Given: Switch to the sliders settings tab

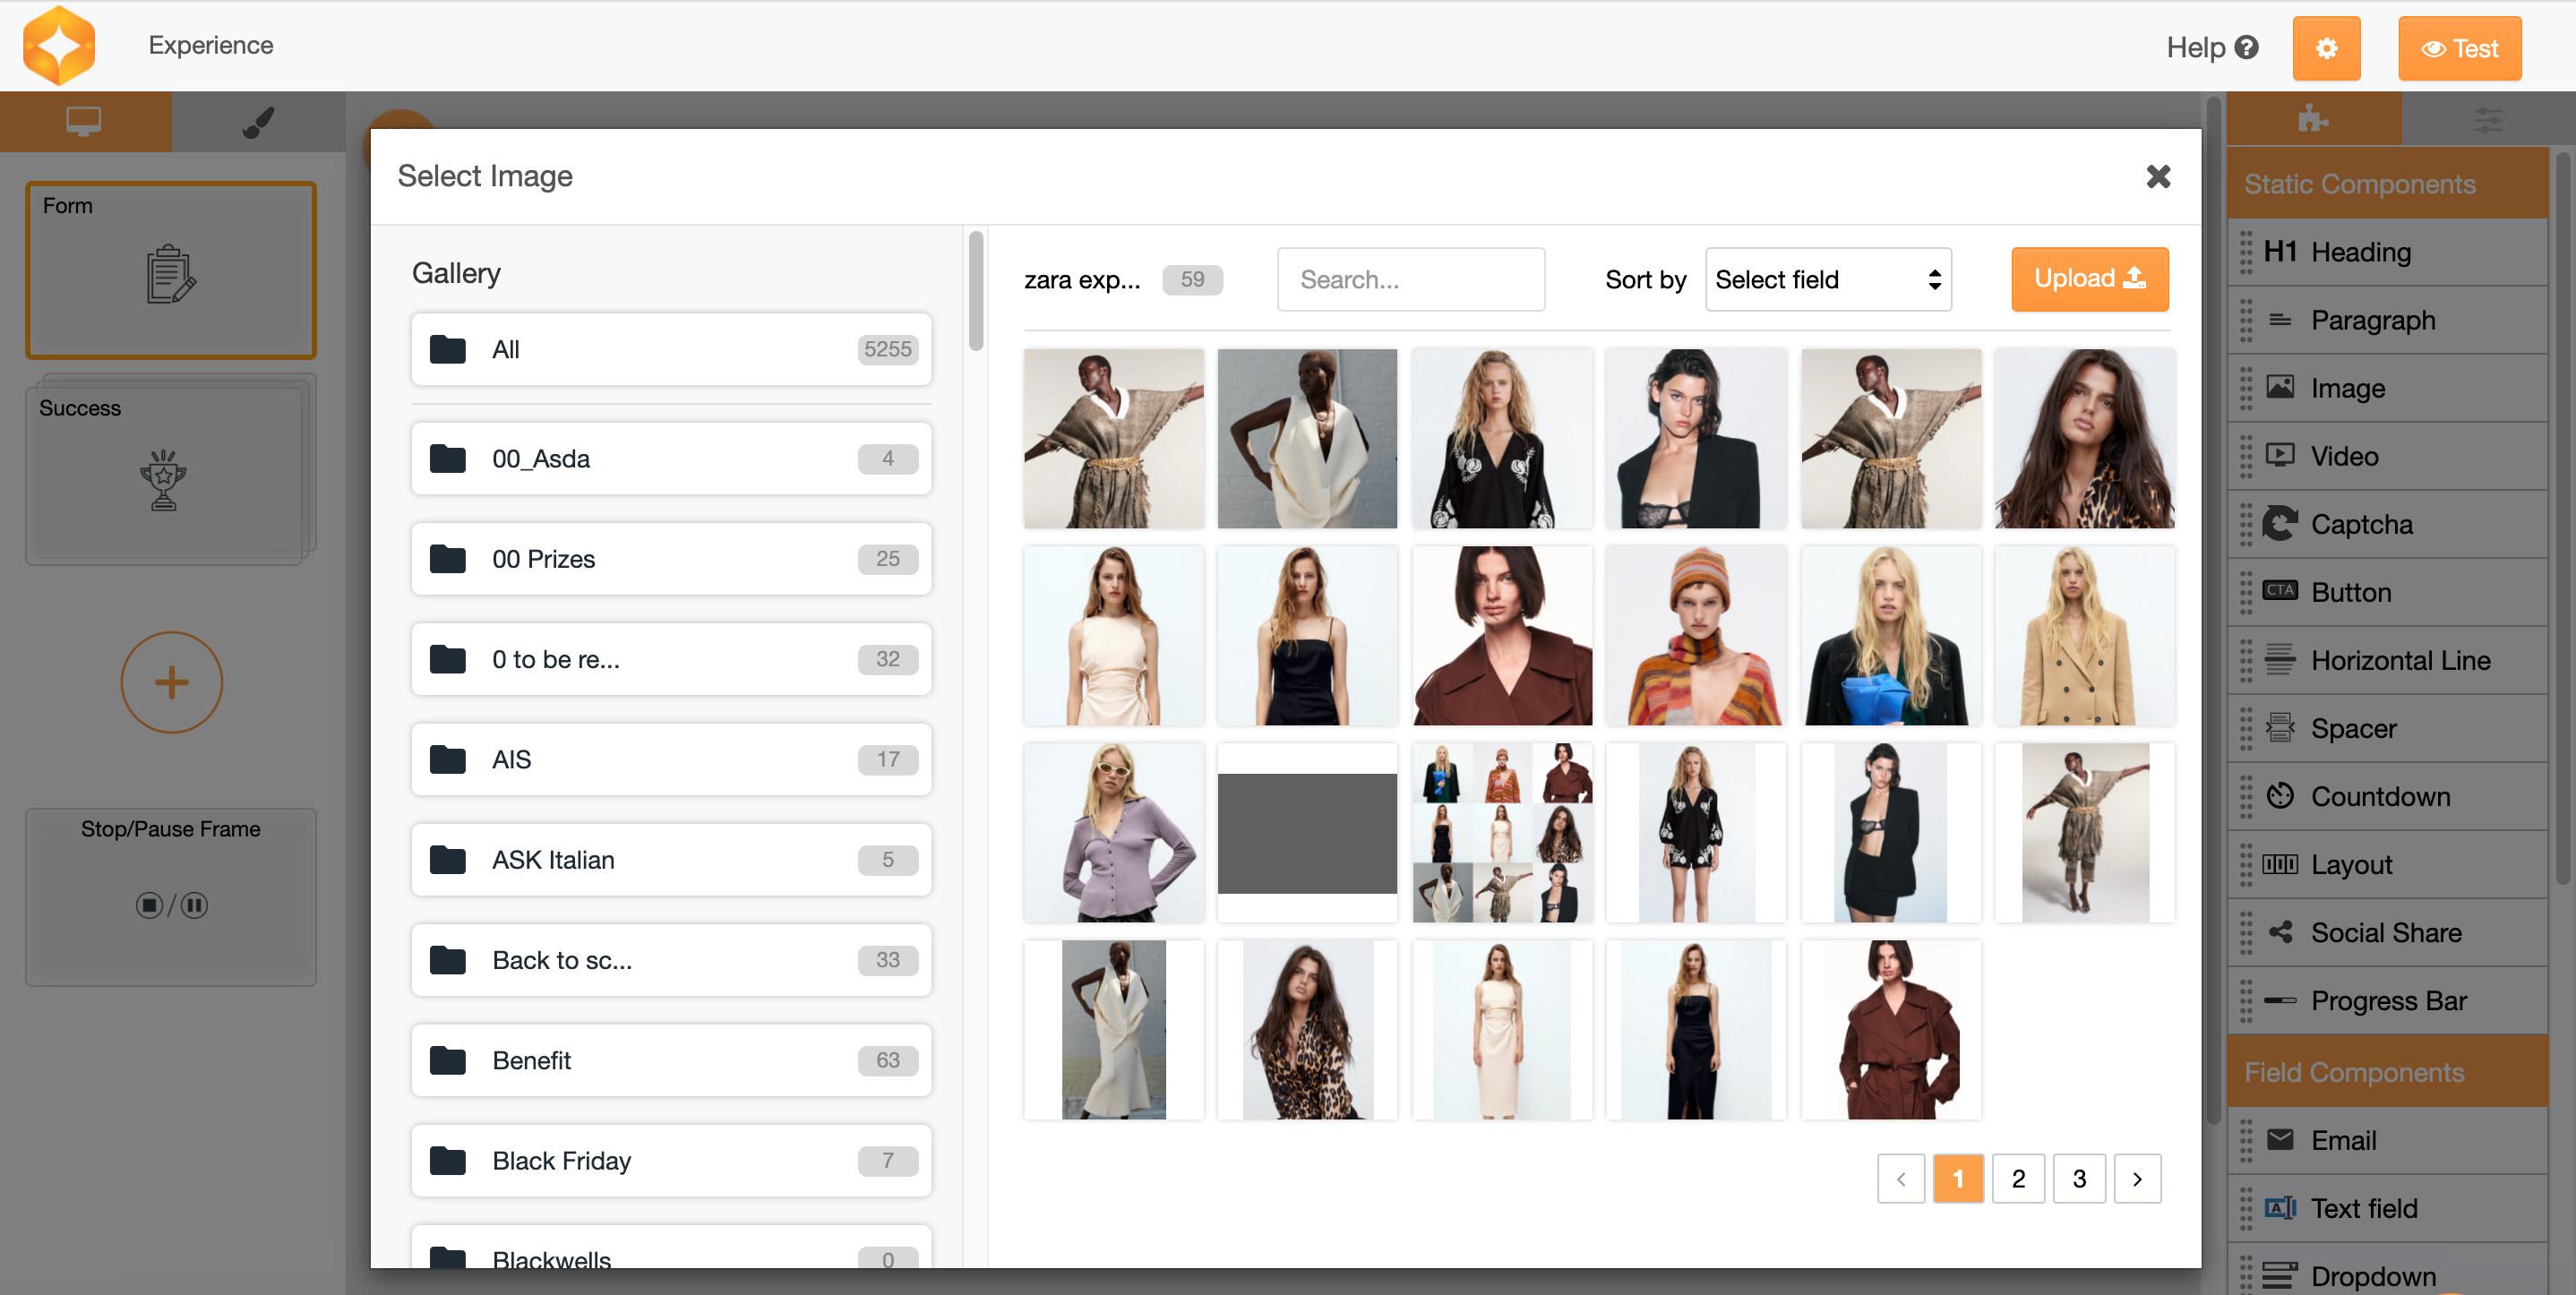Looking at the screenshot, I should pyautogui.click(x=2487, y=120).
